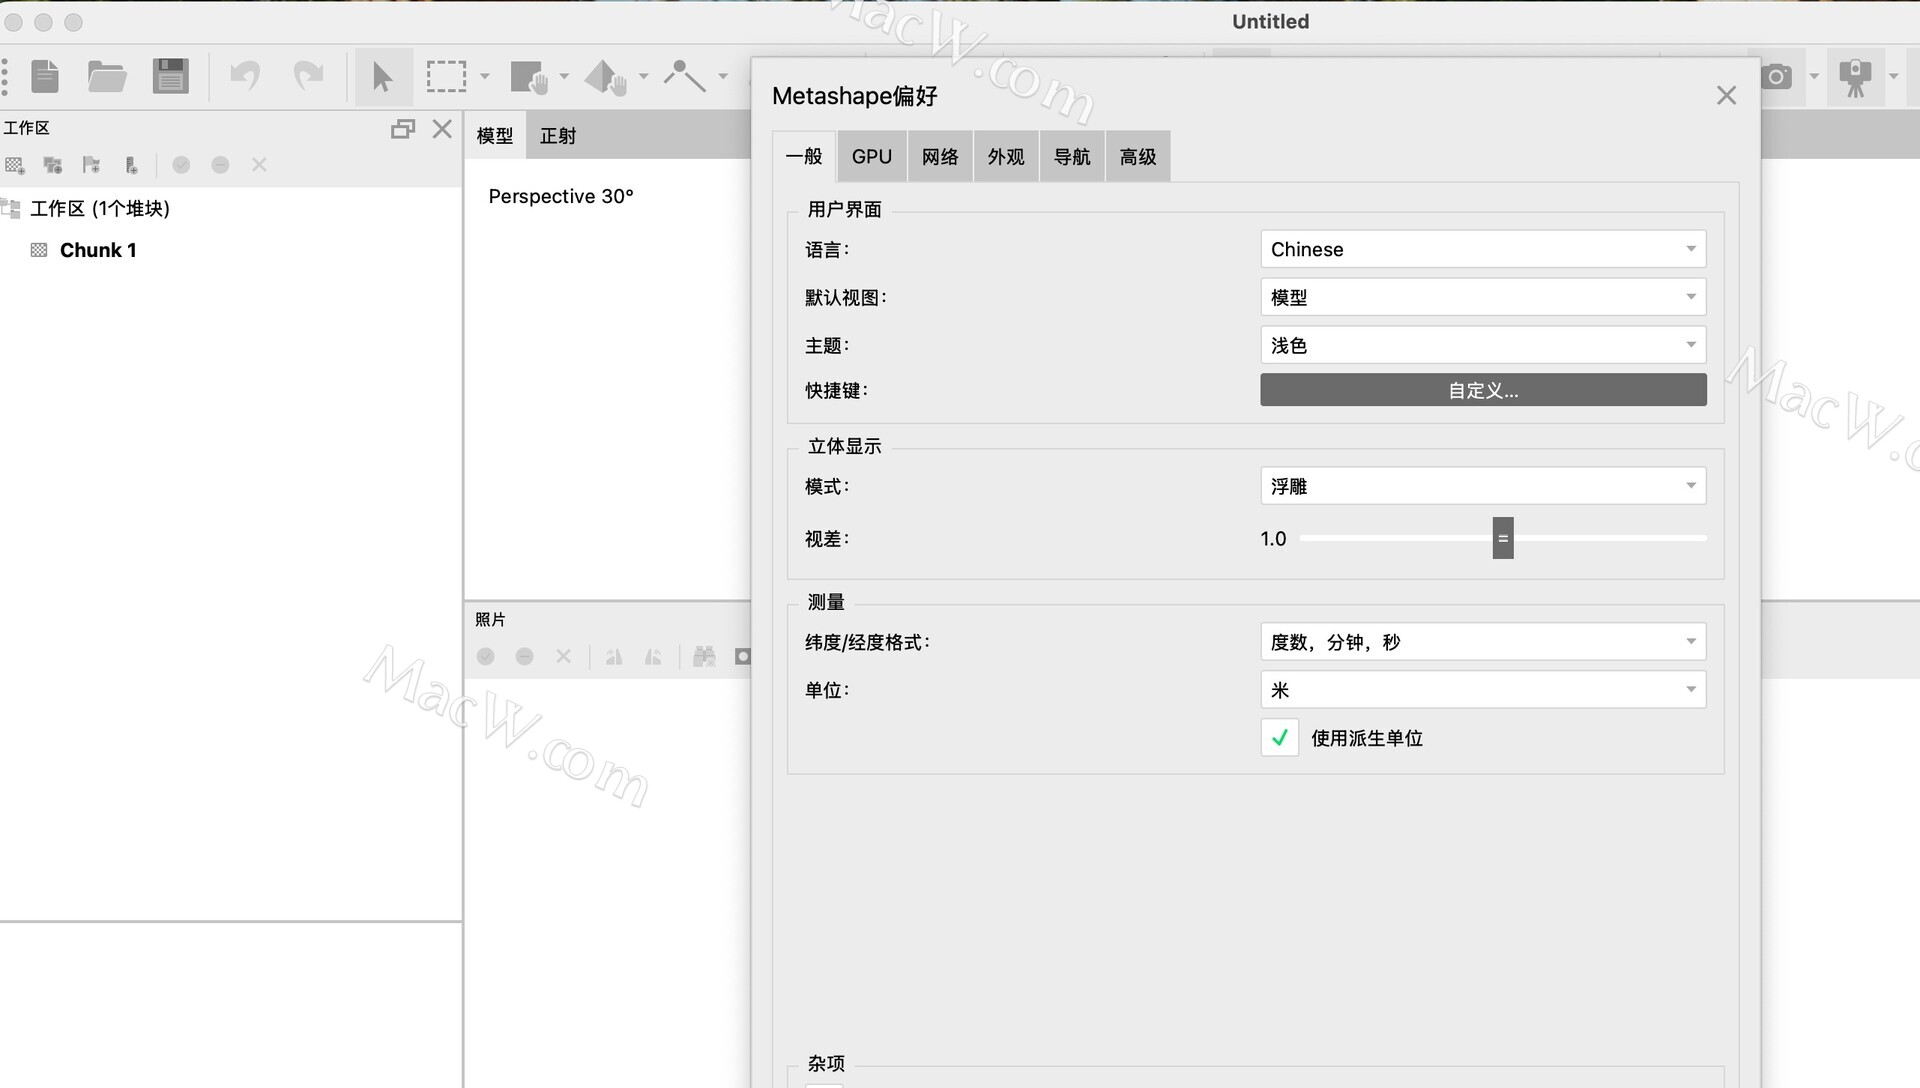This screenshot has height=1088, width=1920.
Task: Expand arrow beside camera-on-tripod icon
Action: tap(1893, 76)
